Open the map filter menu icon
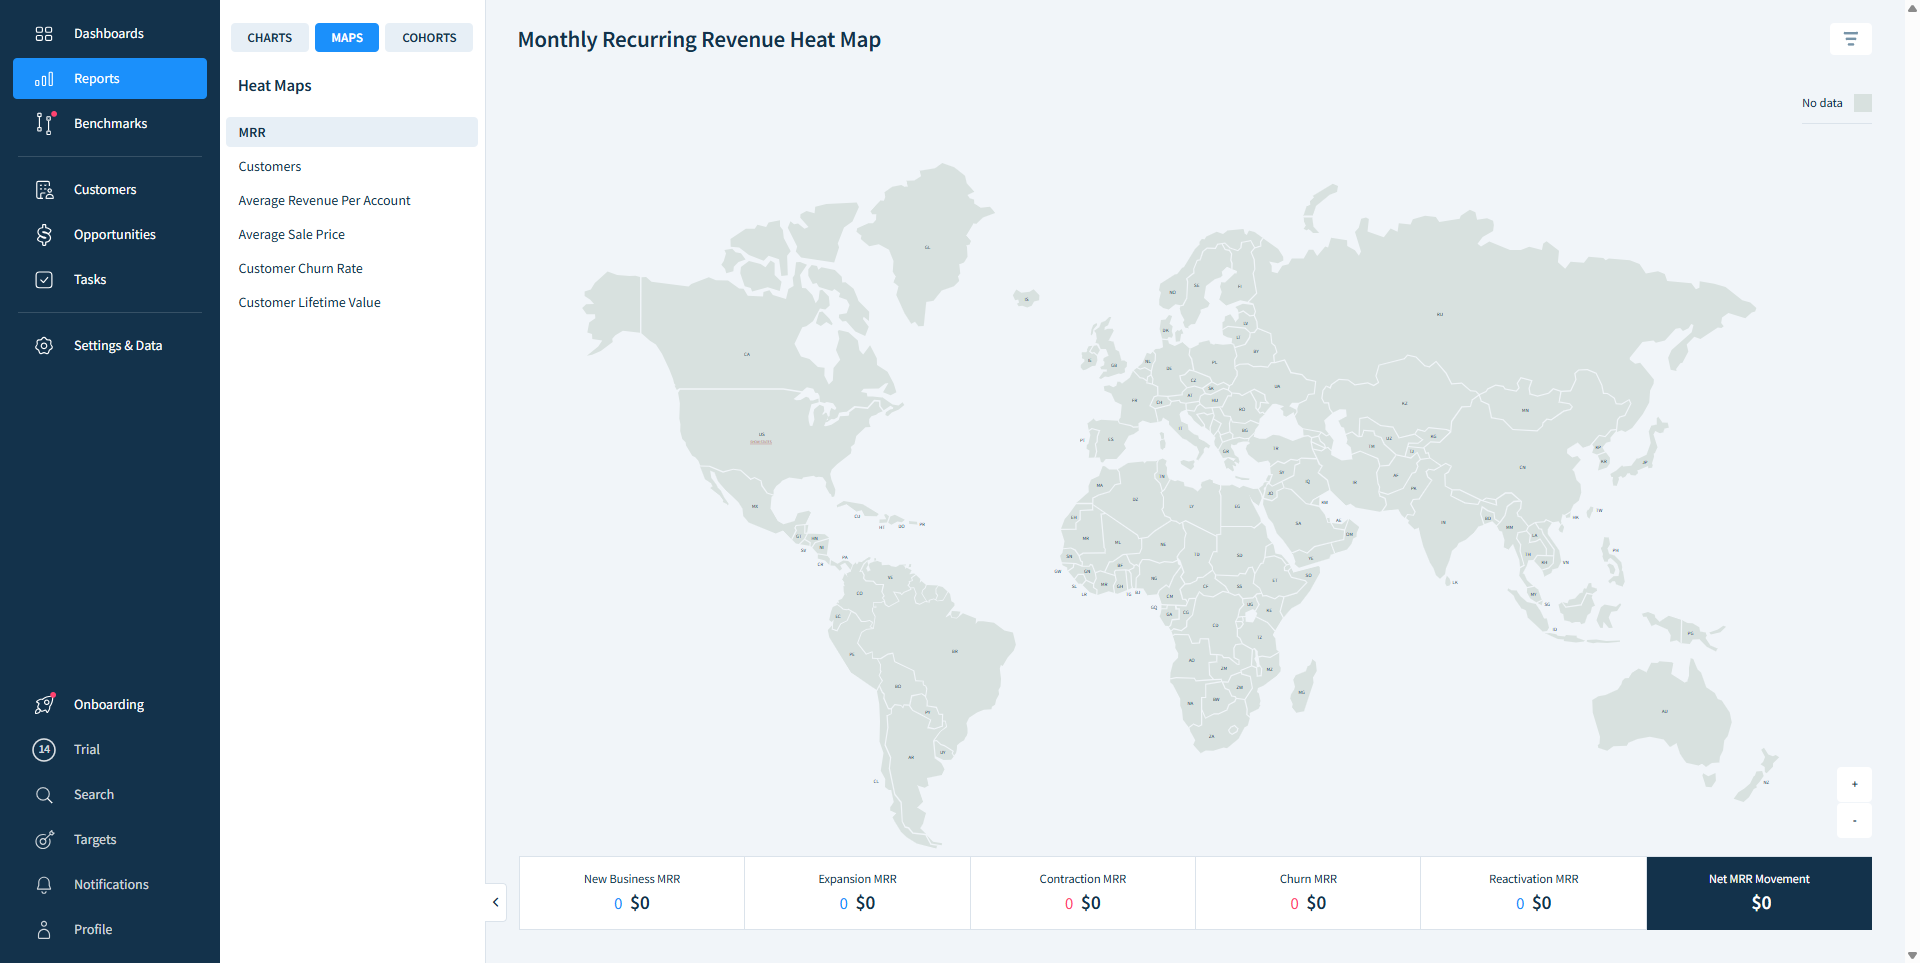 1850,39
